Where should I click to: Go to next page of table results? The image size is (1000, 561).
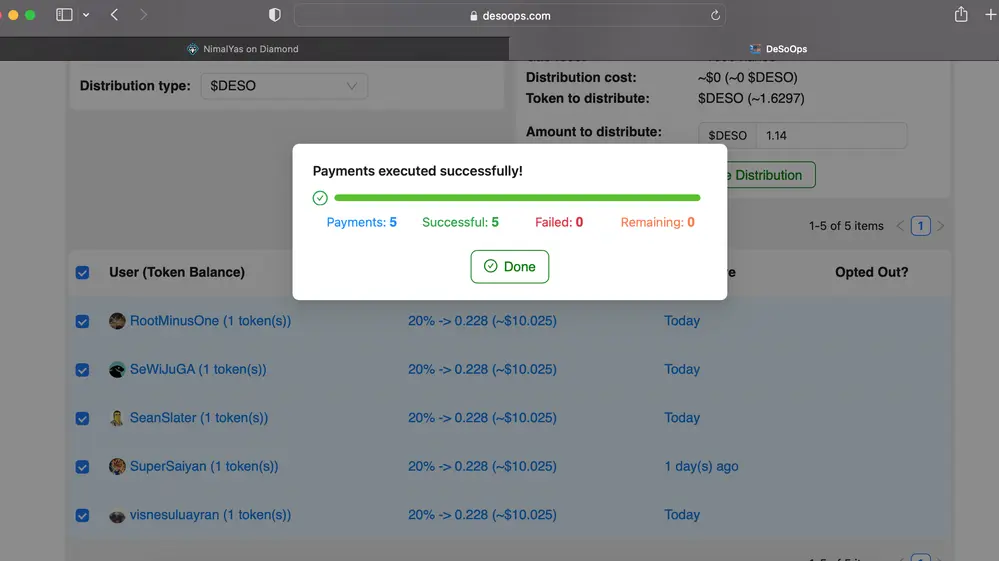point(940,226)
